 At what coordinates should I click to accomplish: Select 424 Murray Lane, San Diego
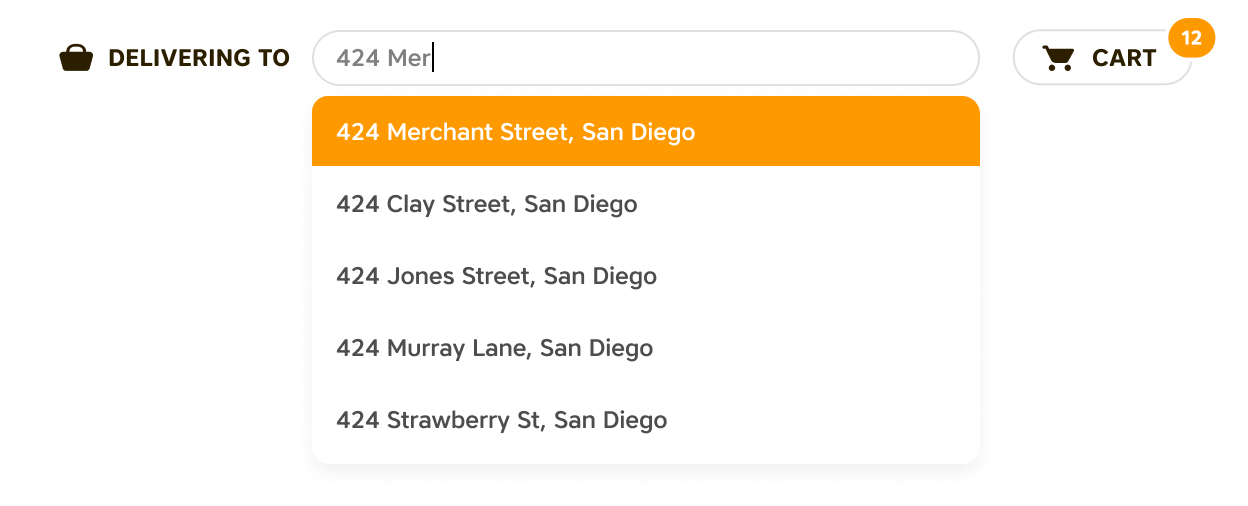[x=646, y=348]
